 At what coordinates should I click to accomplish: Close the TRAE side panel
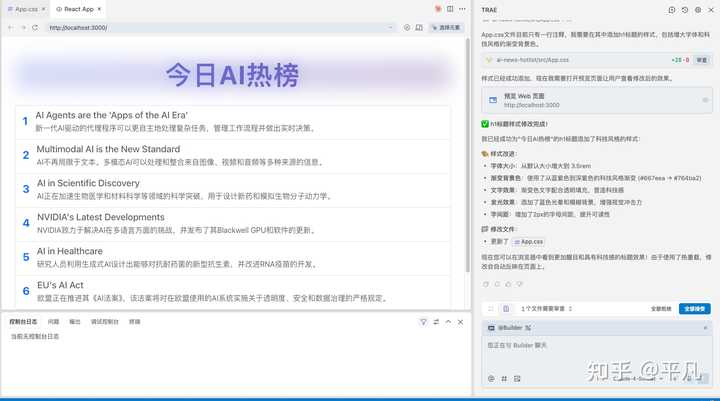pos(711,10)
